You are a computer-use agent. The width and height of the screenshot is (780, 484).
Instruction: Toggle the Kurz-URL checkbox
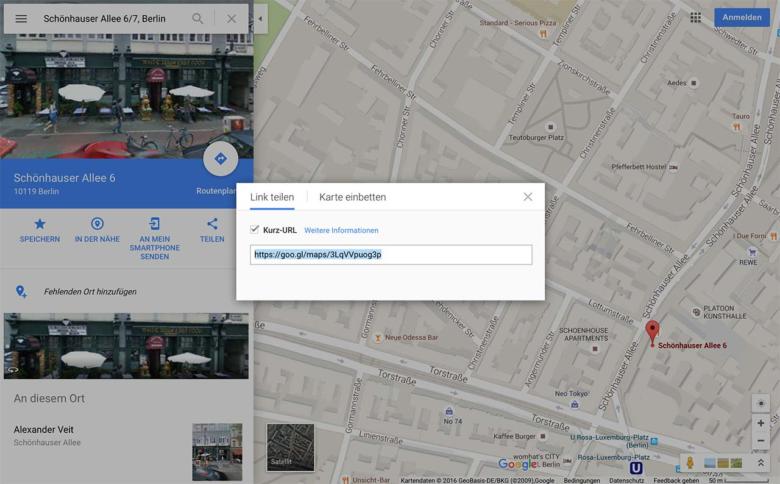(x=254, y=230)
